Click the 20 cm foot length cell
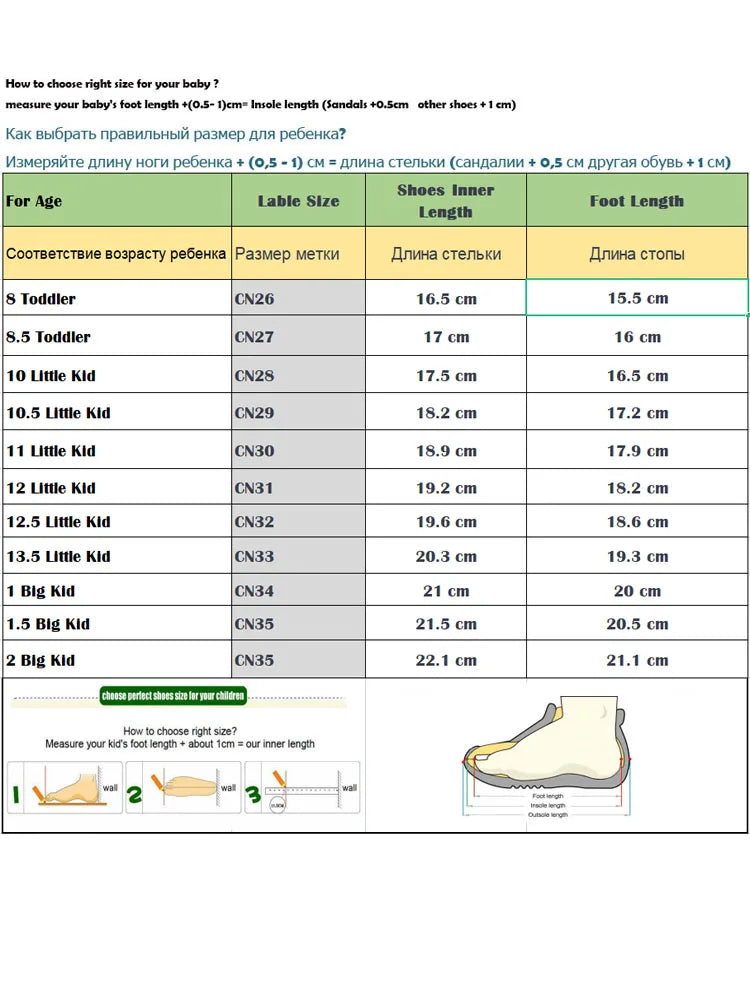The width and height of the screenshot is (750, 1000). click(637, 590)
